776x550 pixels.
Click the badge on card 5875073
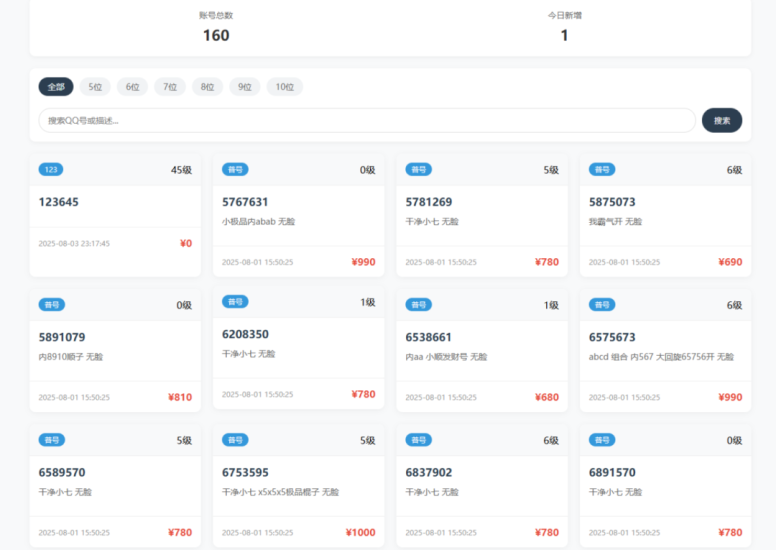pyautogui.click(x=602, y=170)
